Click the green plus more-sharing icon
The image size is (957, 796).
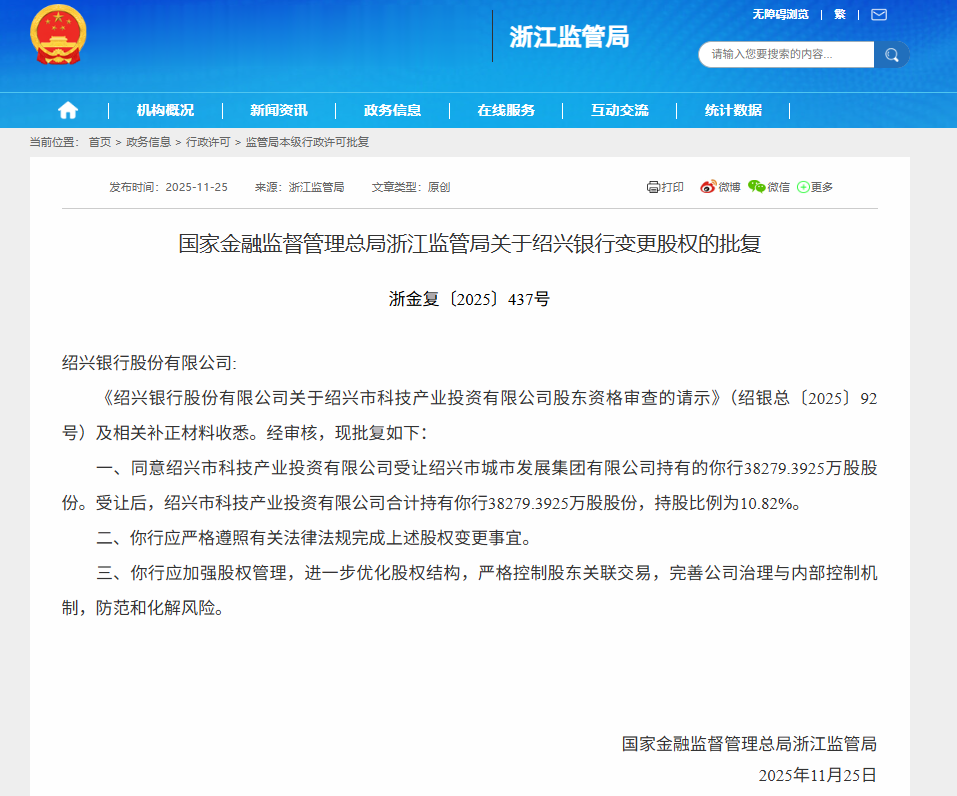tap(803, 187)
